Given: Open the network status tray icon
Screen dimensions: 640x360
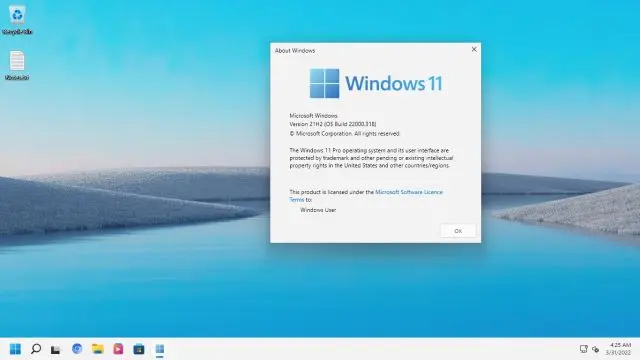Looking at the screenshot, I should click(x=584, y=349).
